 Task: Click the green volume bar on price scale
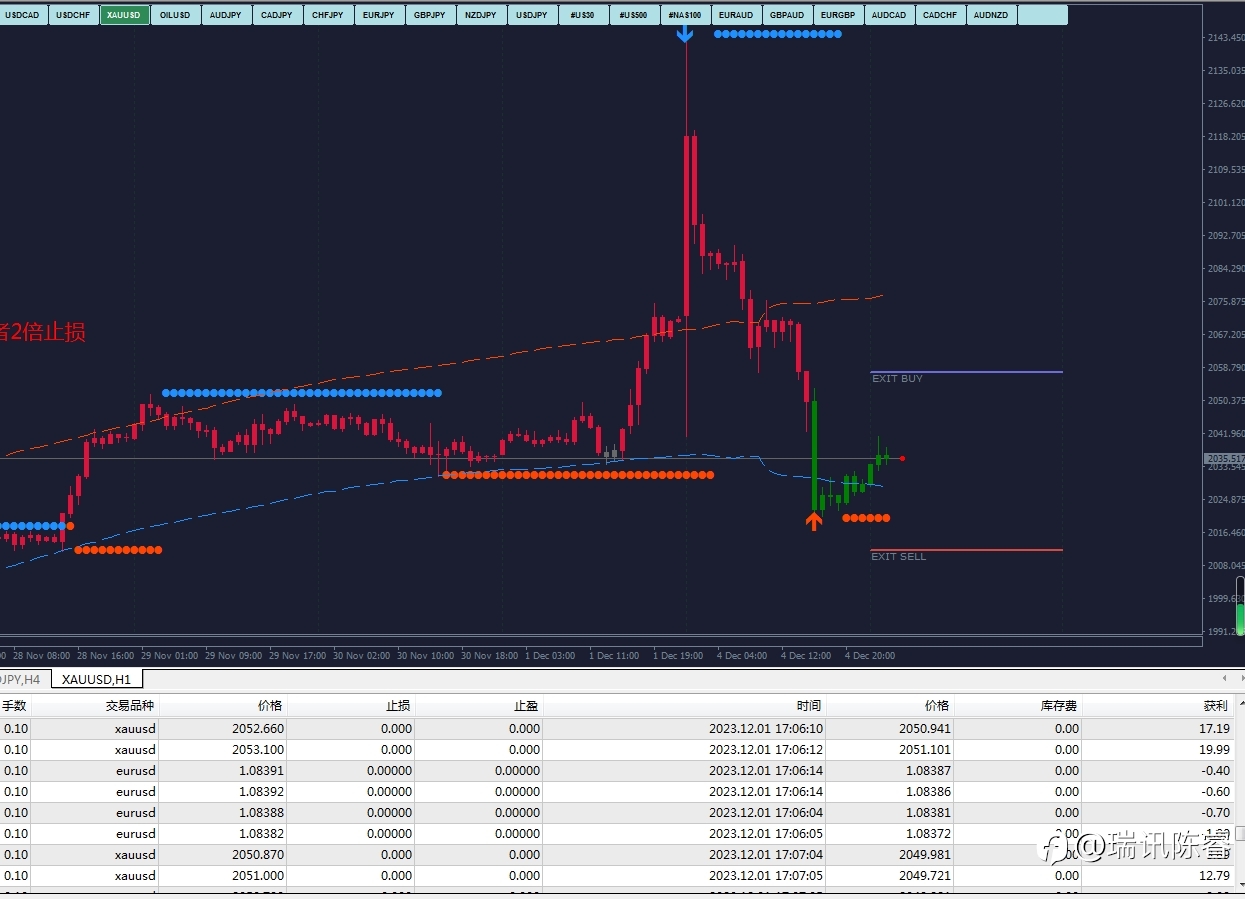(x=1240, y=618)
